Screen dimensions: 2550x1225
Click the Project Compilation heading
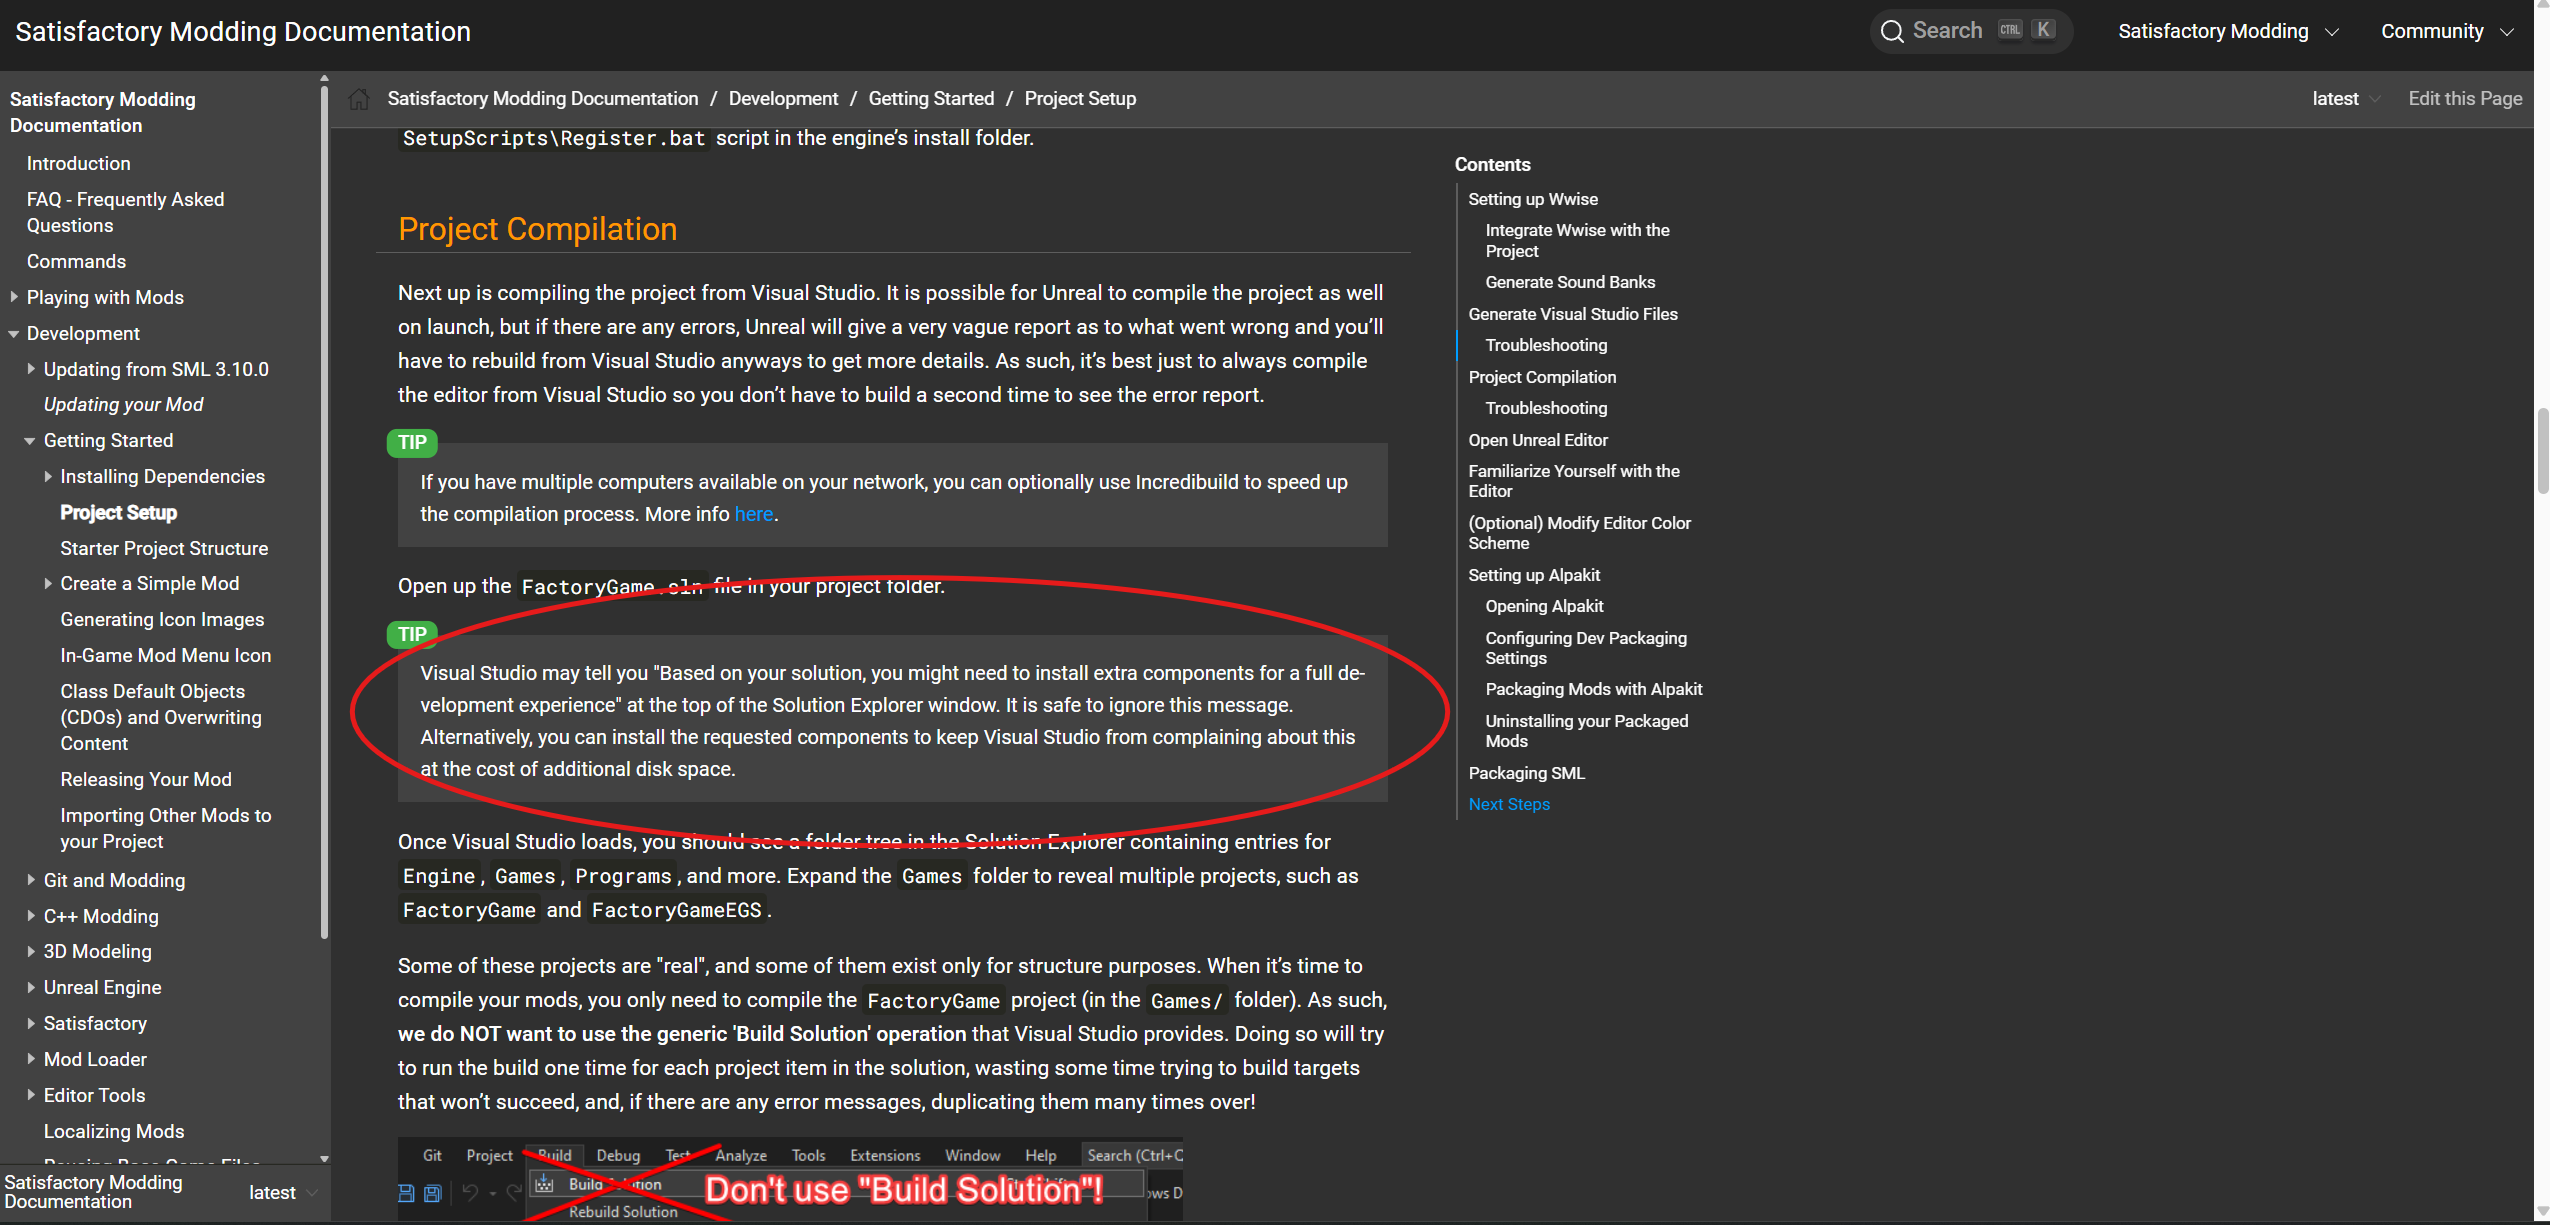click(537, 229)
